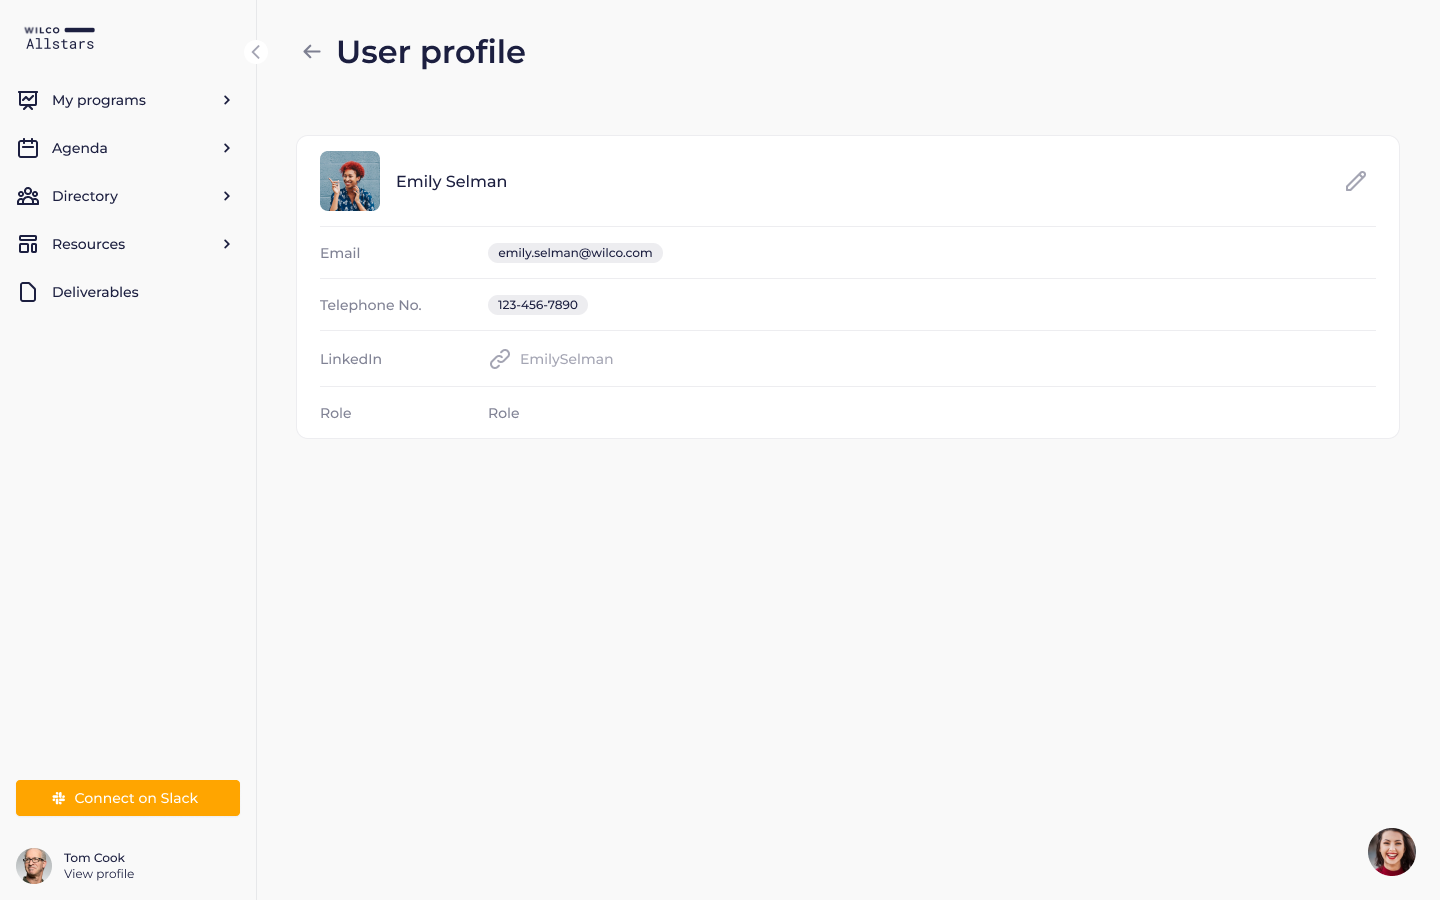Collapse the sidebar with the chevron button
The width and height of the screenshot is (1440, 900).
point(256,52)
